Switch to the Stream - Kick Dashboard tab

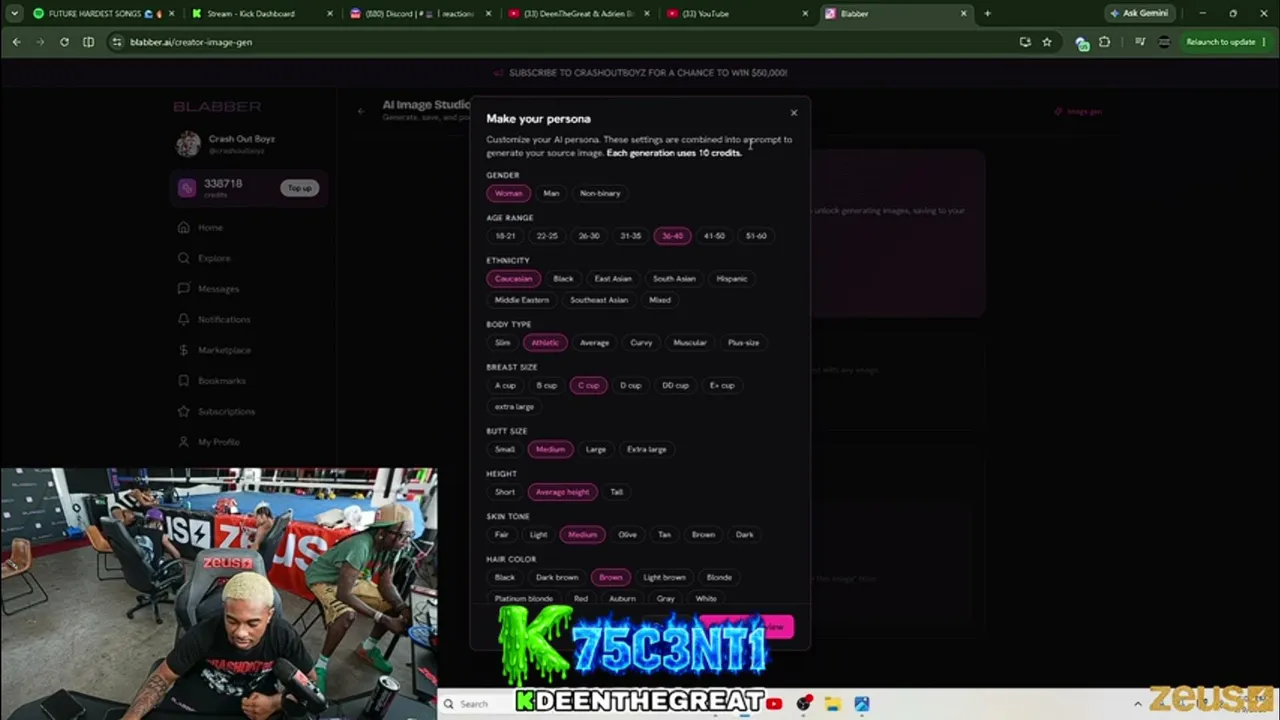(x=260, y=14)
